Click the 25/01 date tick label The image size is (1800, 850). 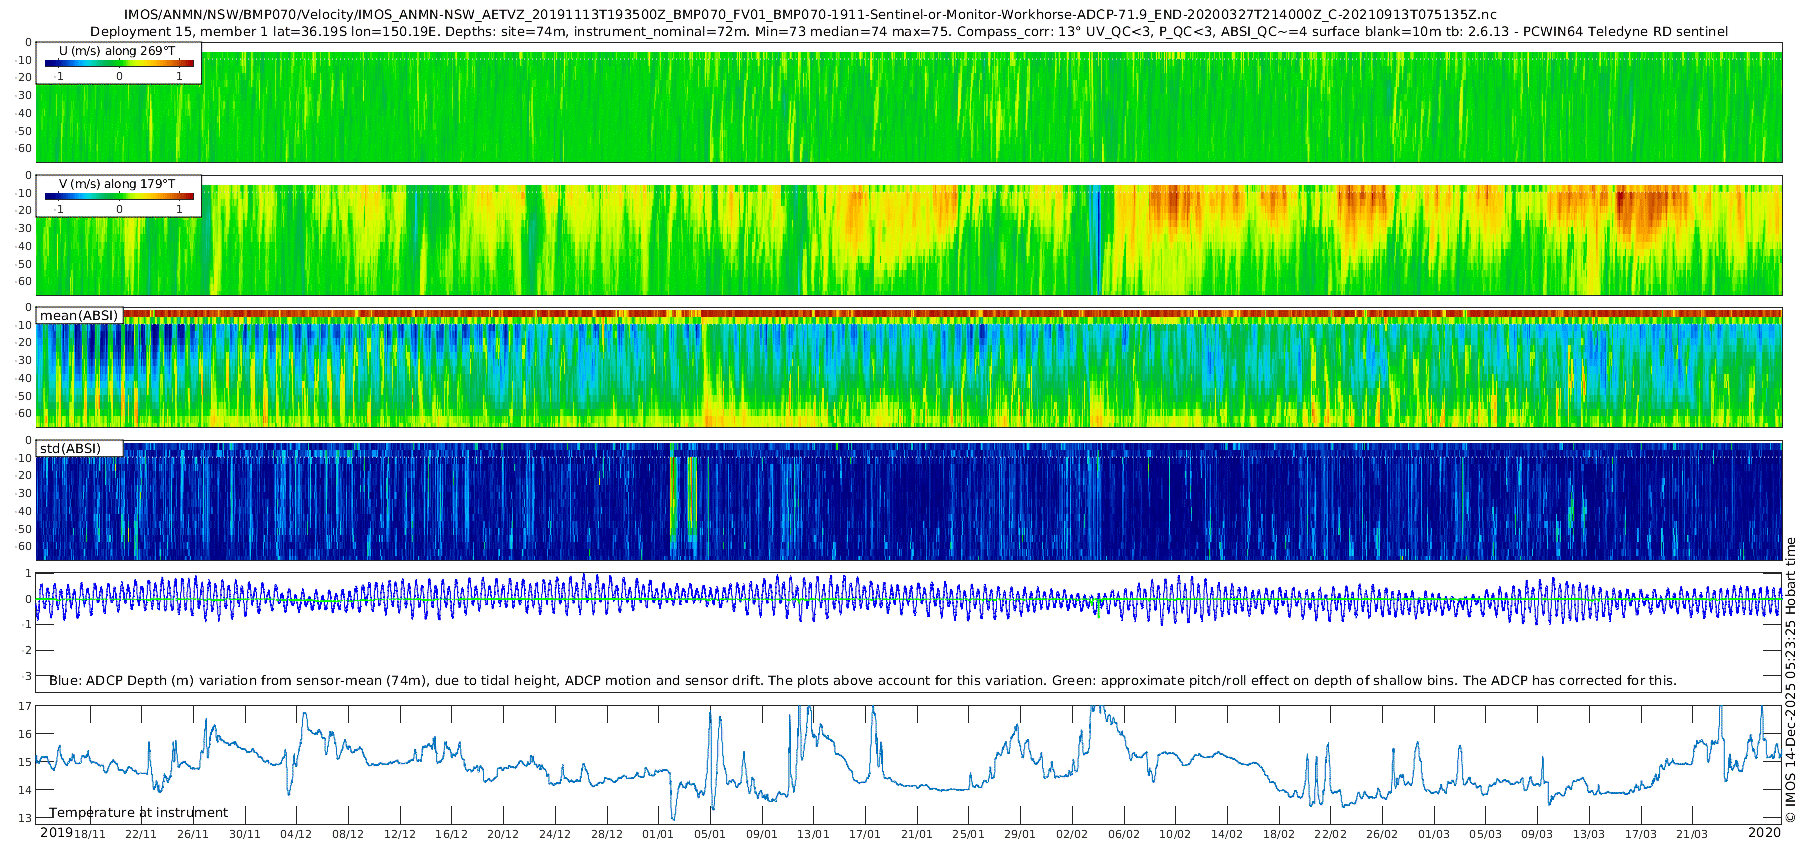tap(968, 834)
